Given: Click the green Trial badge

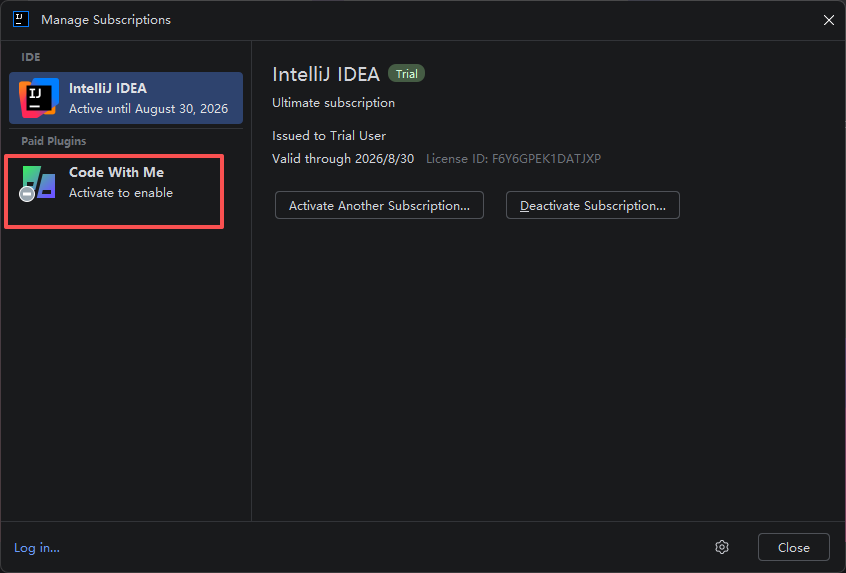Looking at the screenshot, I should pos(406,74).
